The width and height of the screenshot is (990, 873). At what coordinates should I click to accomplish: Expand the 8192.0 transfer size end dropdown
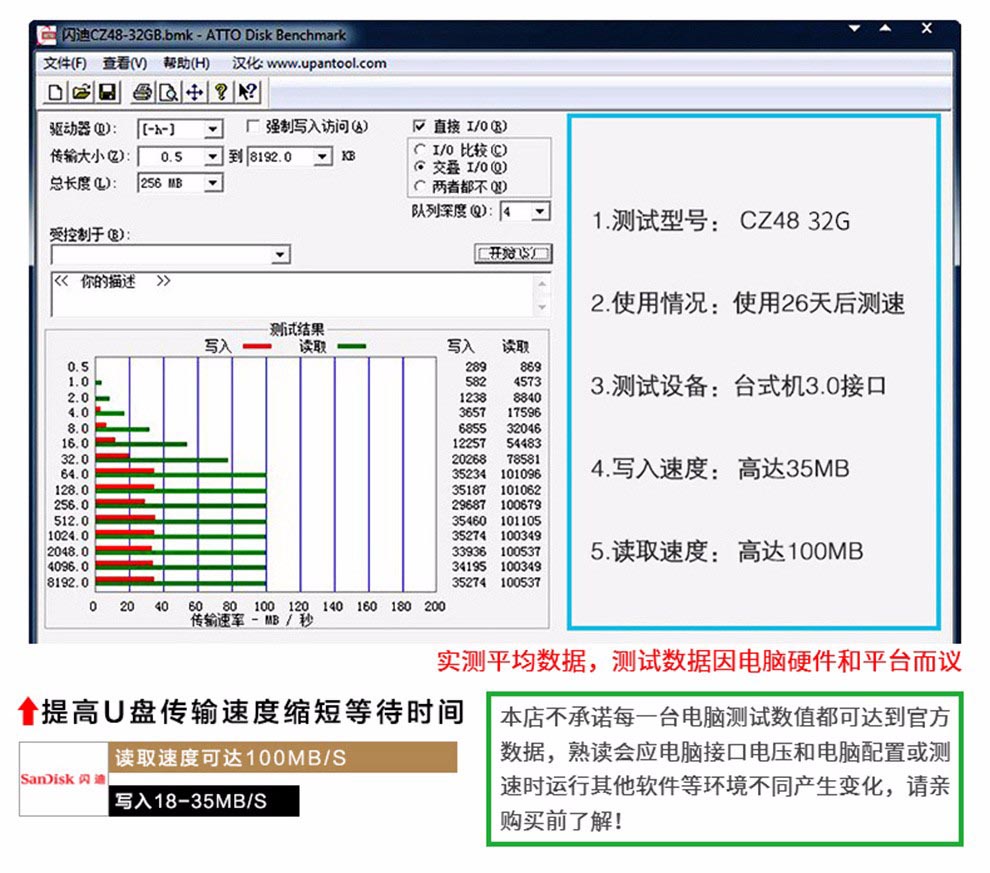[x=323, y=157]
